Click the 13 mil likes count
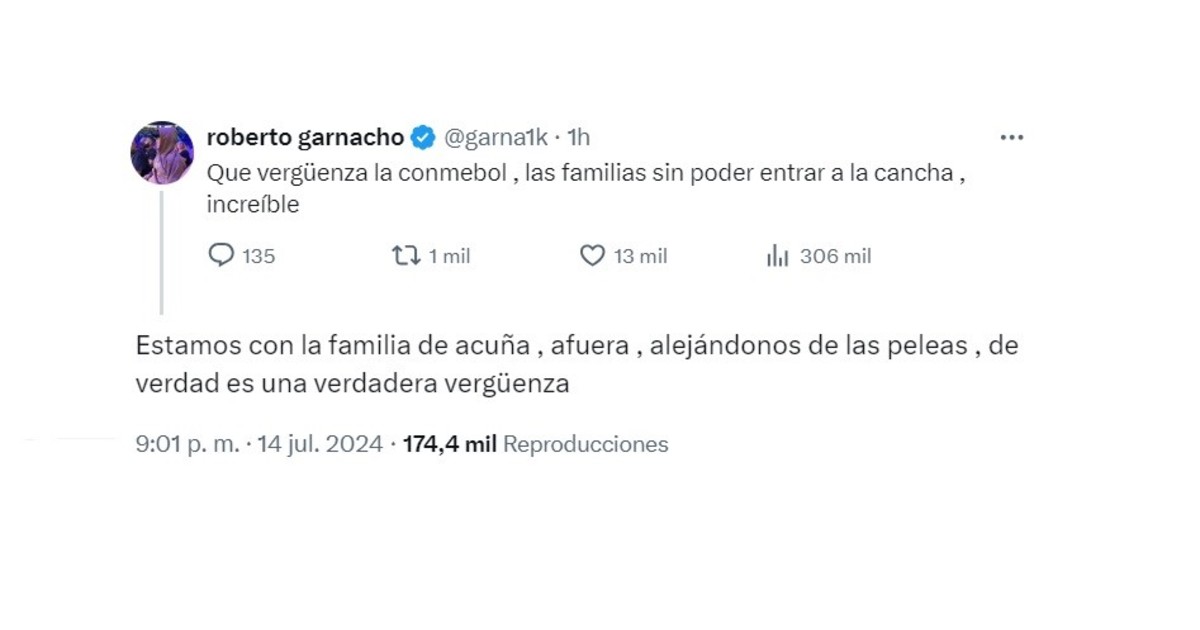 tap(640, 256)
